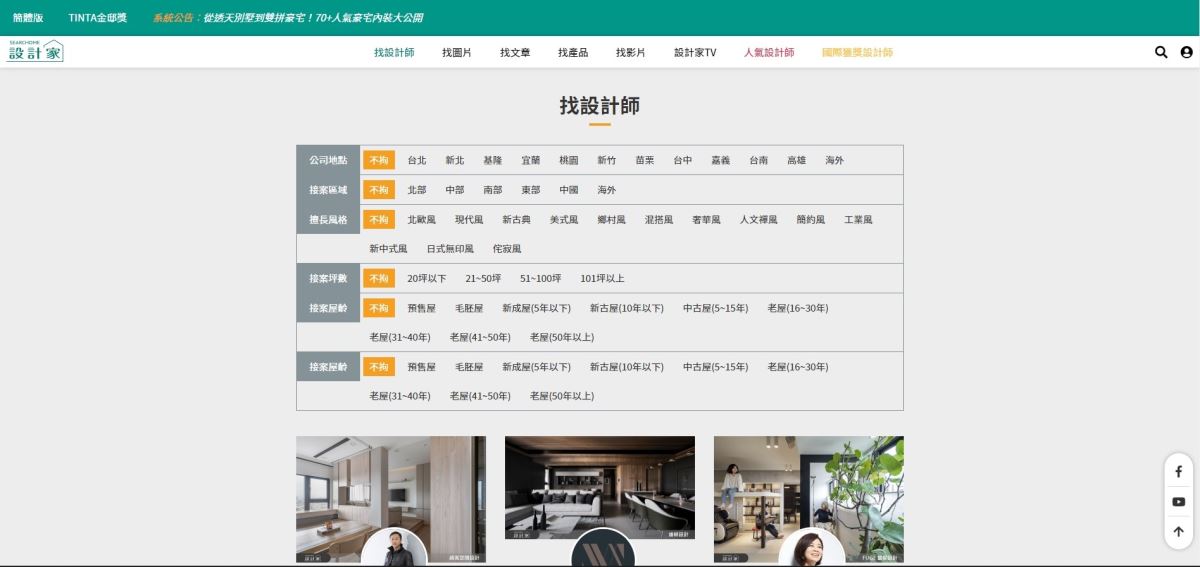Filter company location by 基隆
Screen dimensions: 1200x567
[x=493, y=160]
